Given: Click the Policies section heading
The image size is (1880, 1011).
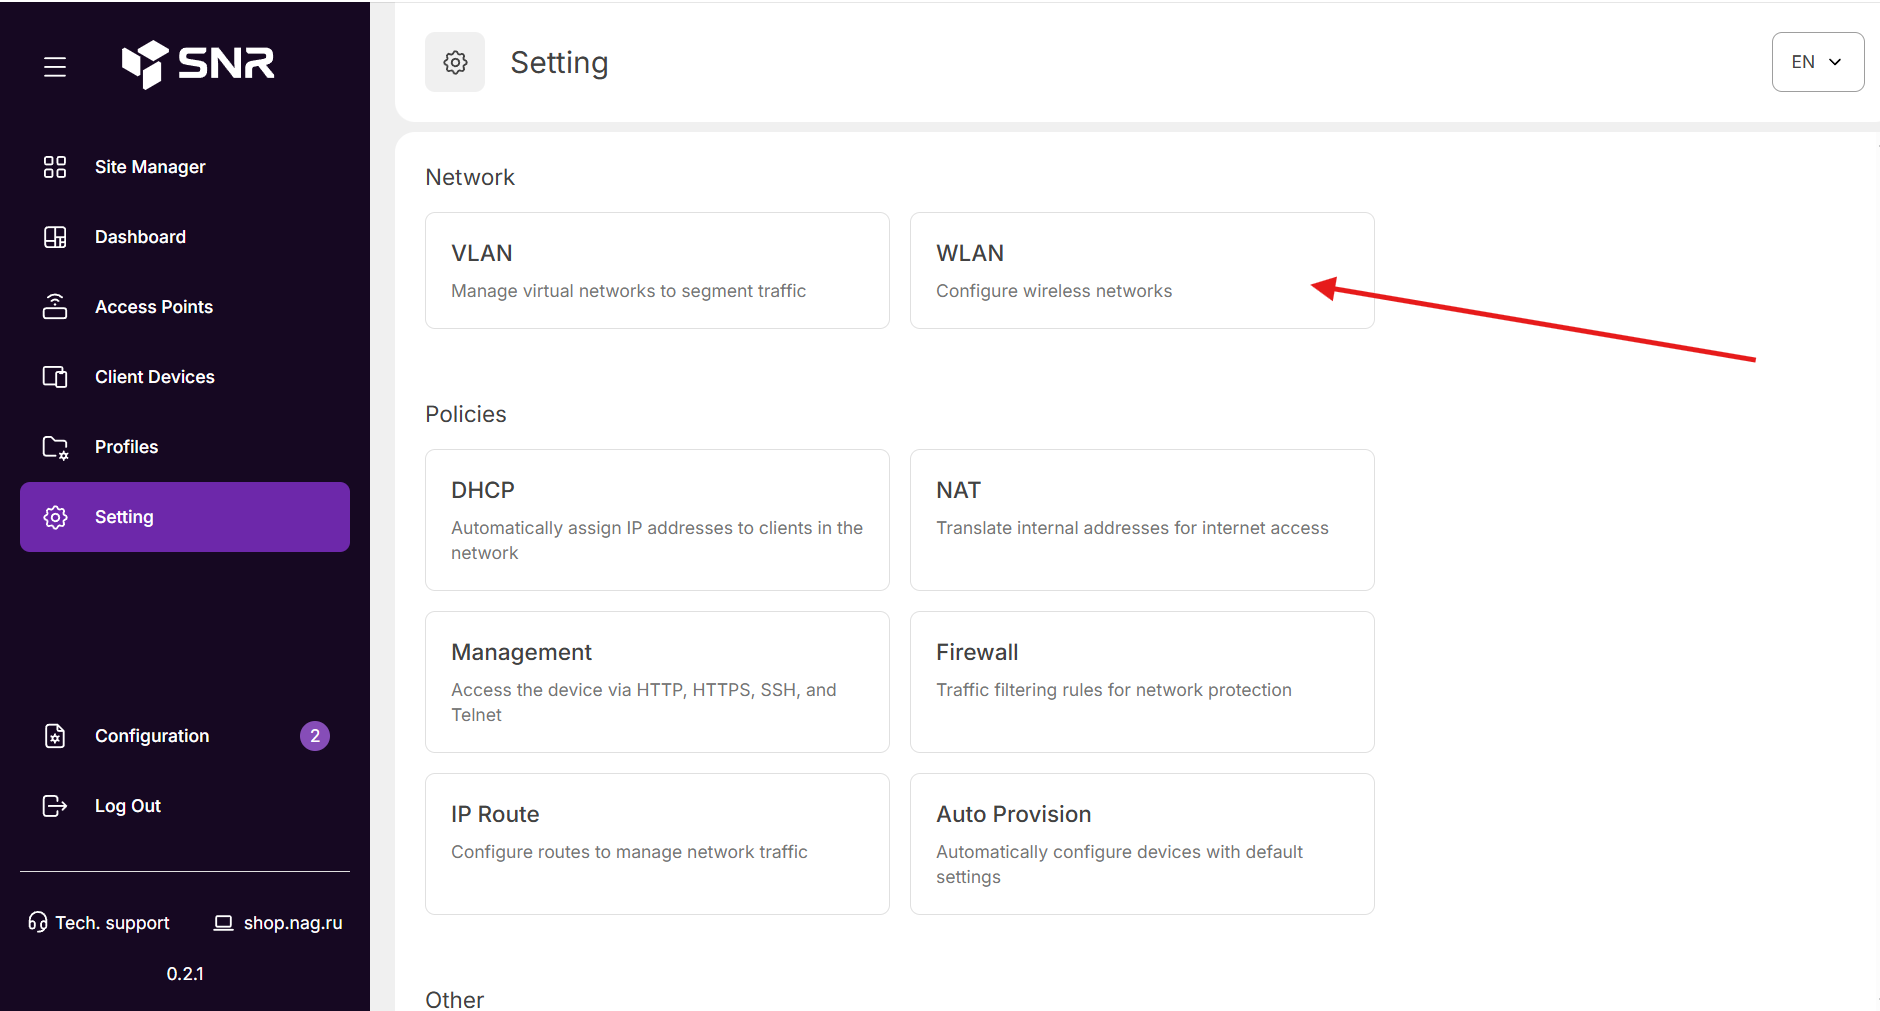Looking at the screenshot, I should pyautogui.click(x=466, y=414).
